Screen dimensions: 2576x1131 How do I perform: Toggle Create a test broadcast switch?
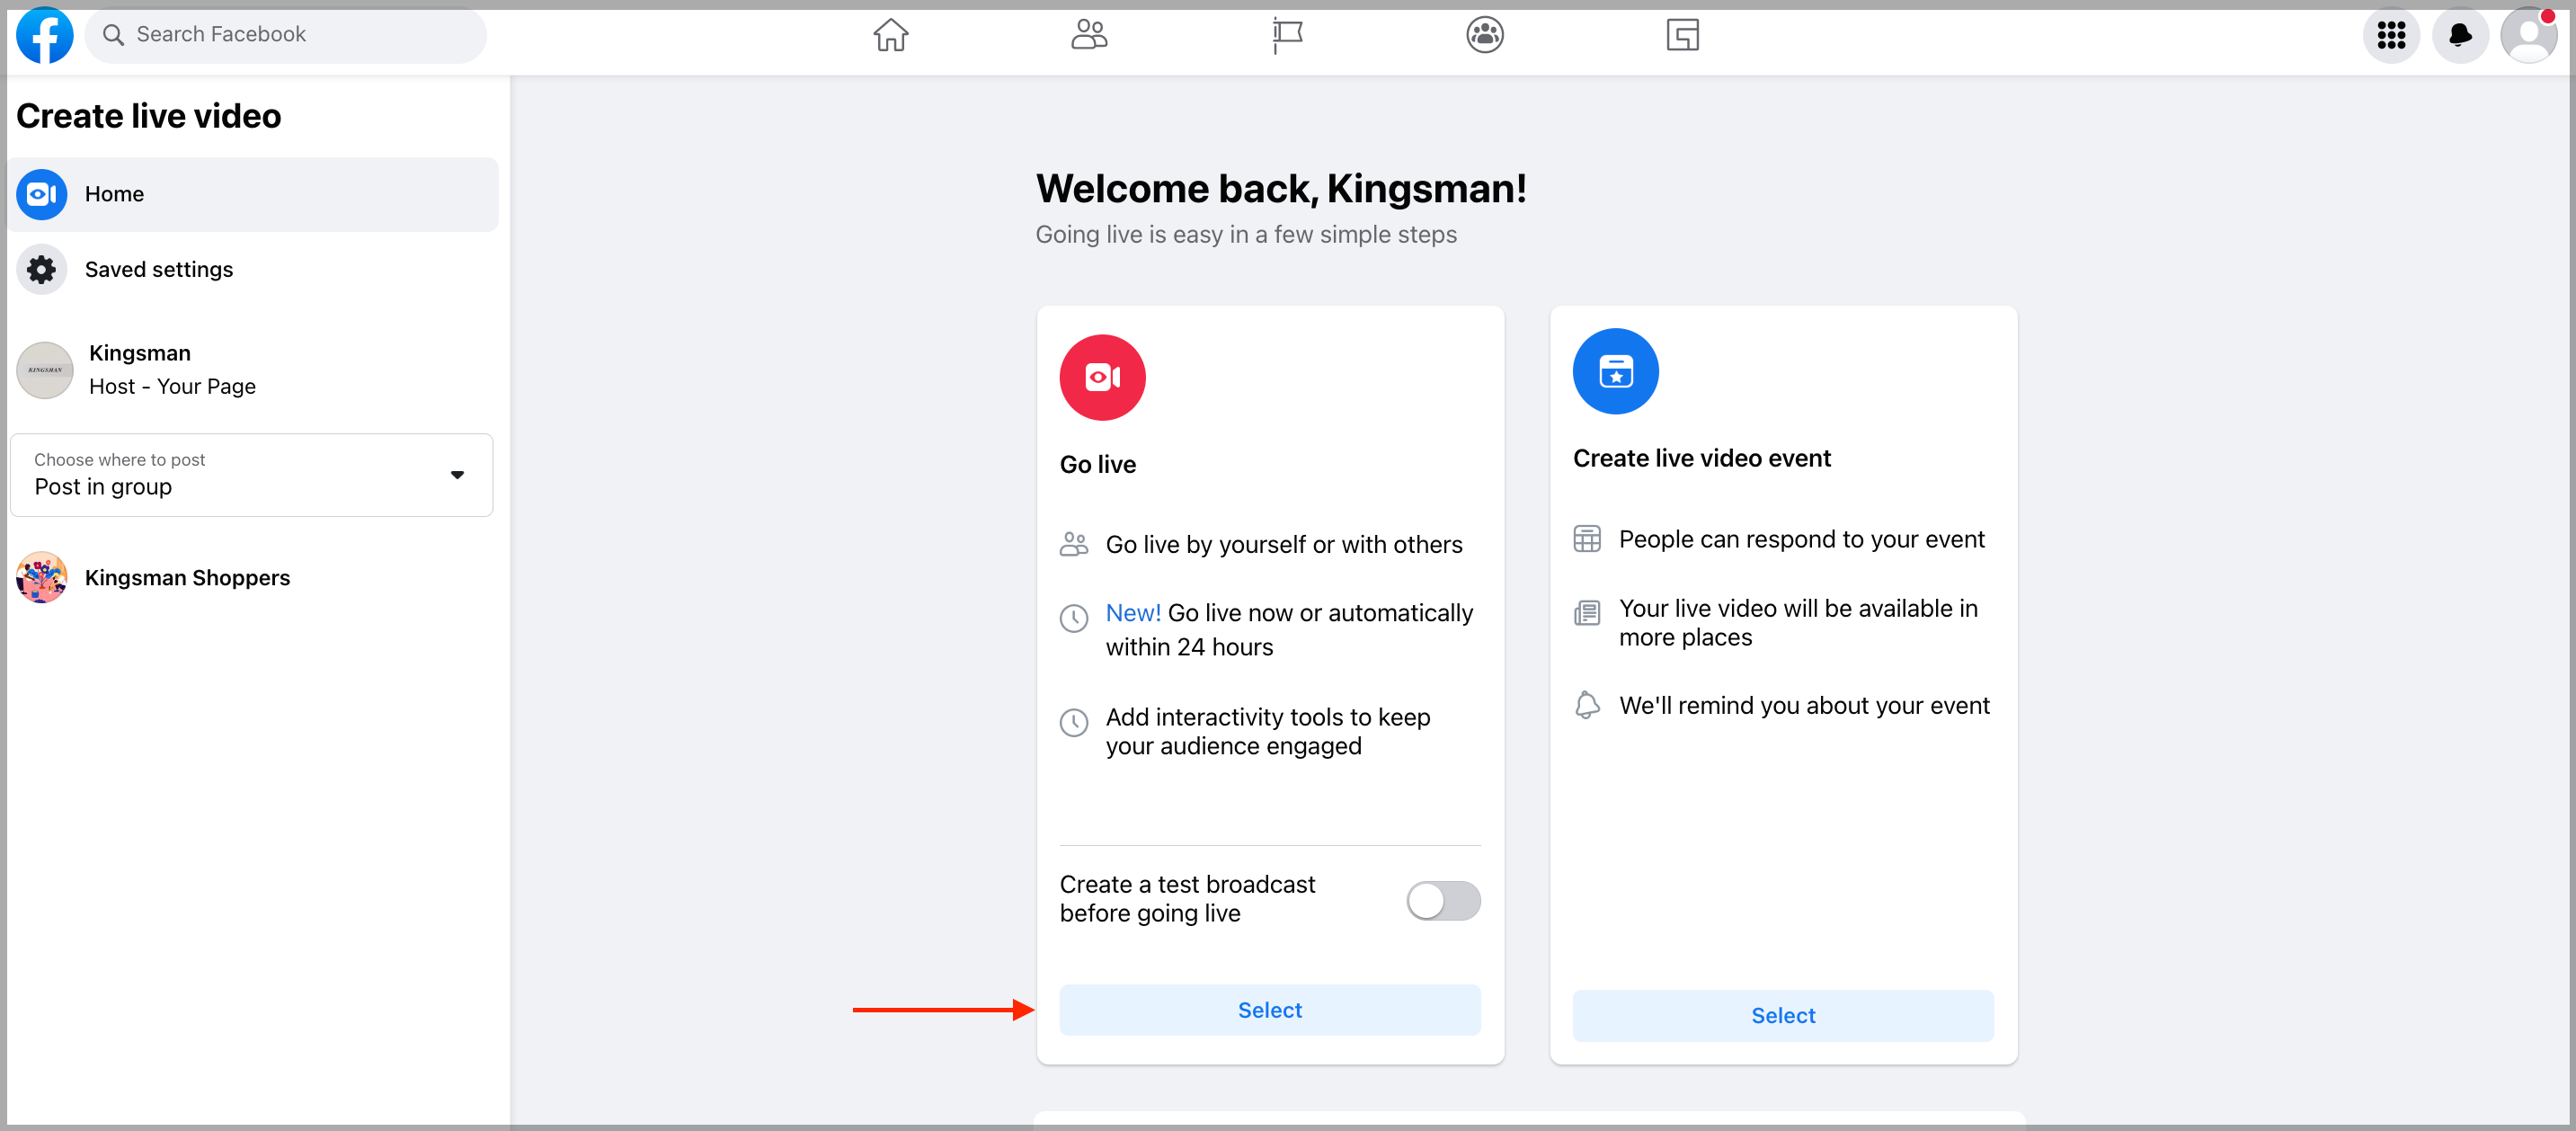click(x=1443, y=900)
